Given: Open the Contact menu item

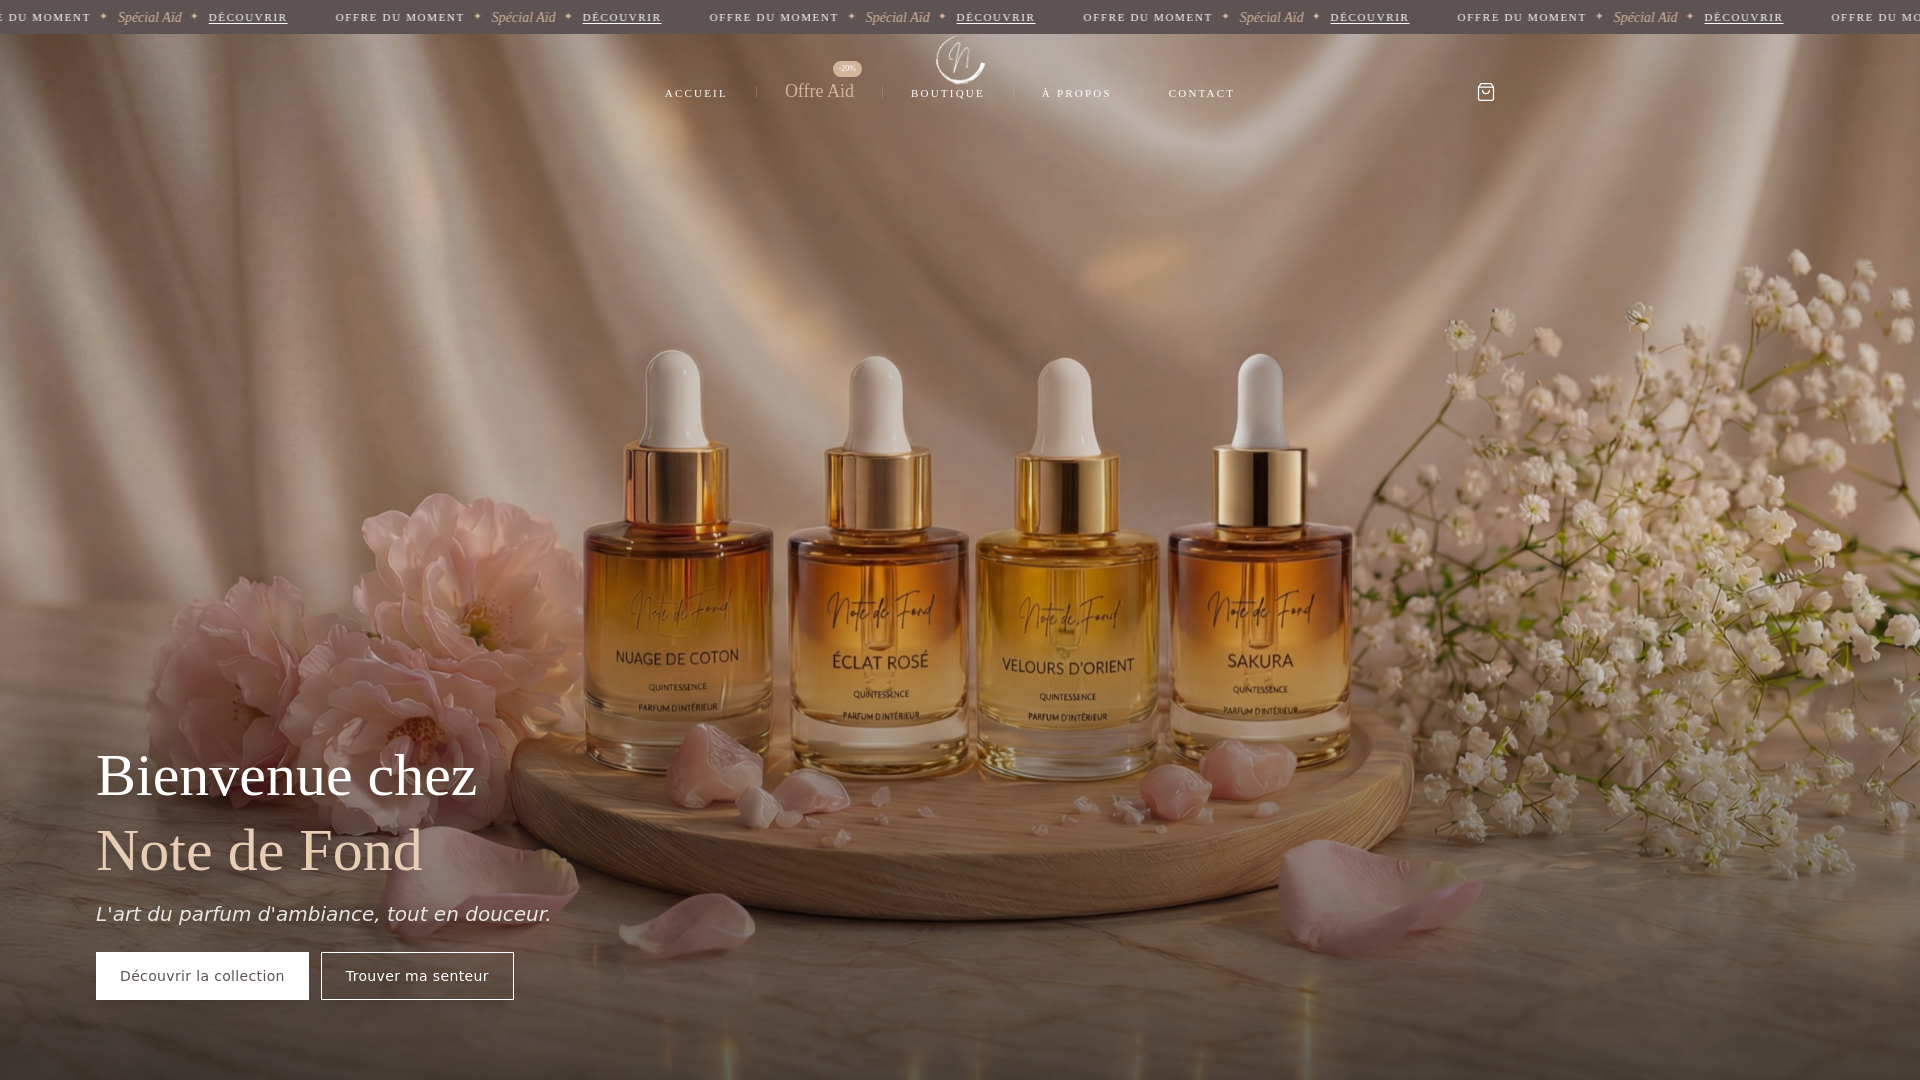Looking at the screenshot, I should [x=1201, y=93].
